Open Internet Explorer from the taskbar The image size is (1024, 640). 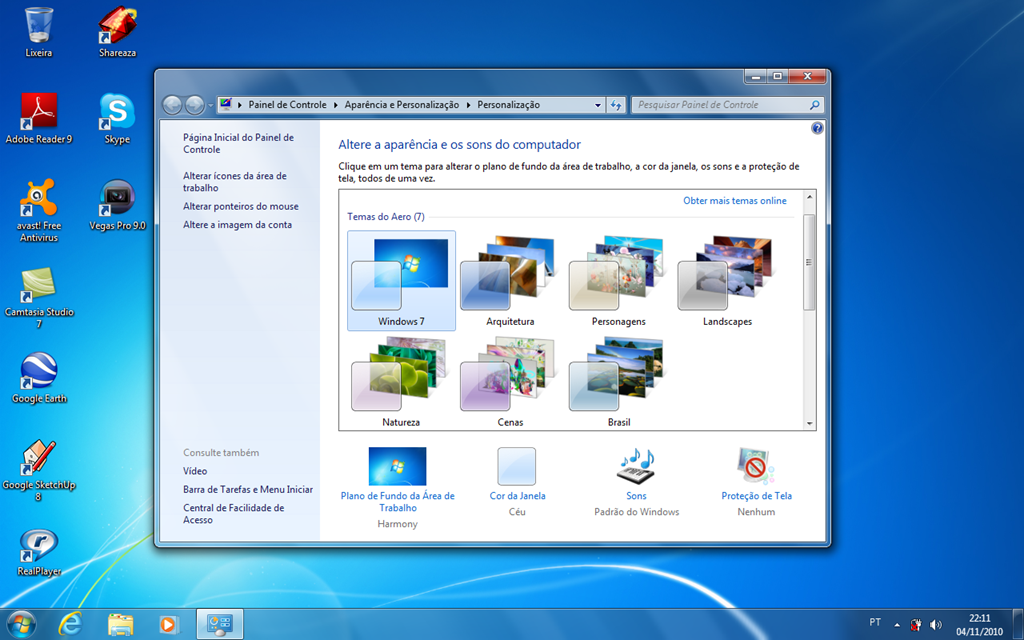coord(71,623)
